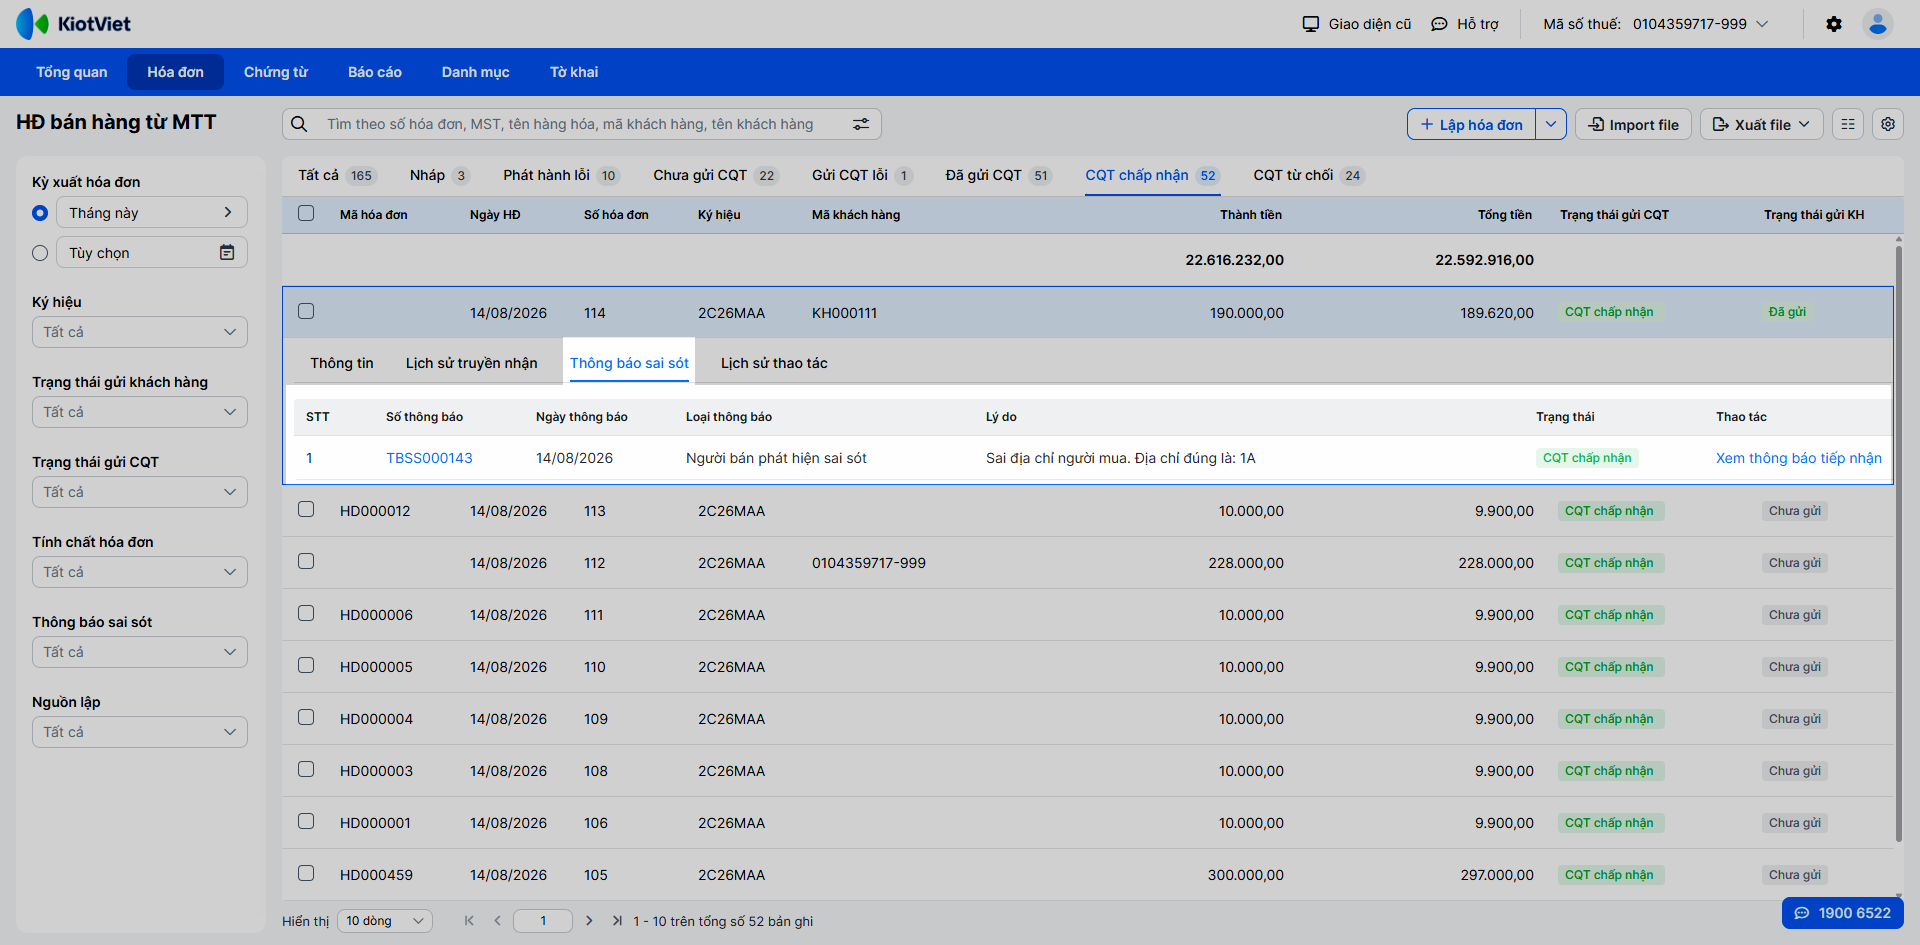Open the Tờ khai menu
The image size is (1920, 945).
(x=574, y=72)
